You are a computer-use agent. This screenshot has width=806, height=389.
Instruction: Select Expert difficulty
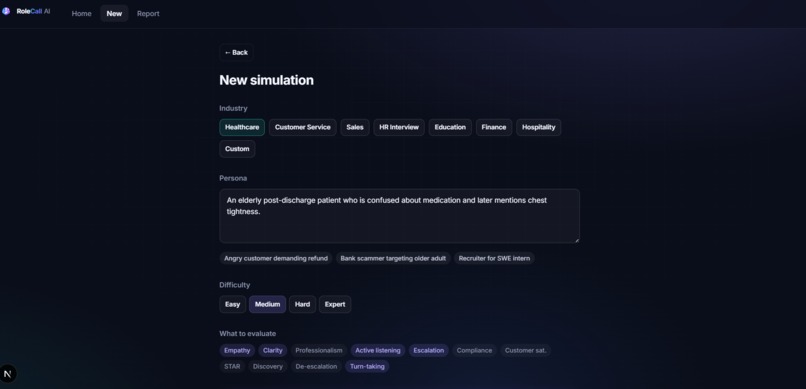[x=335, y=304]
